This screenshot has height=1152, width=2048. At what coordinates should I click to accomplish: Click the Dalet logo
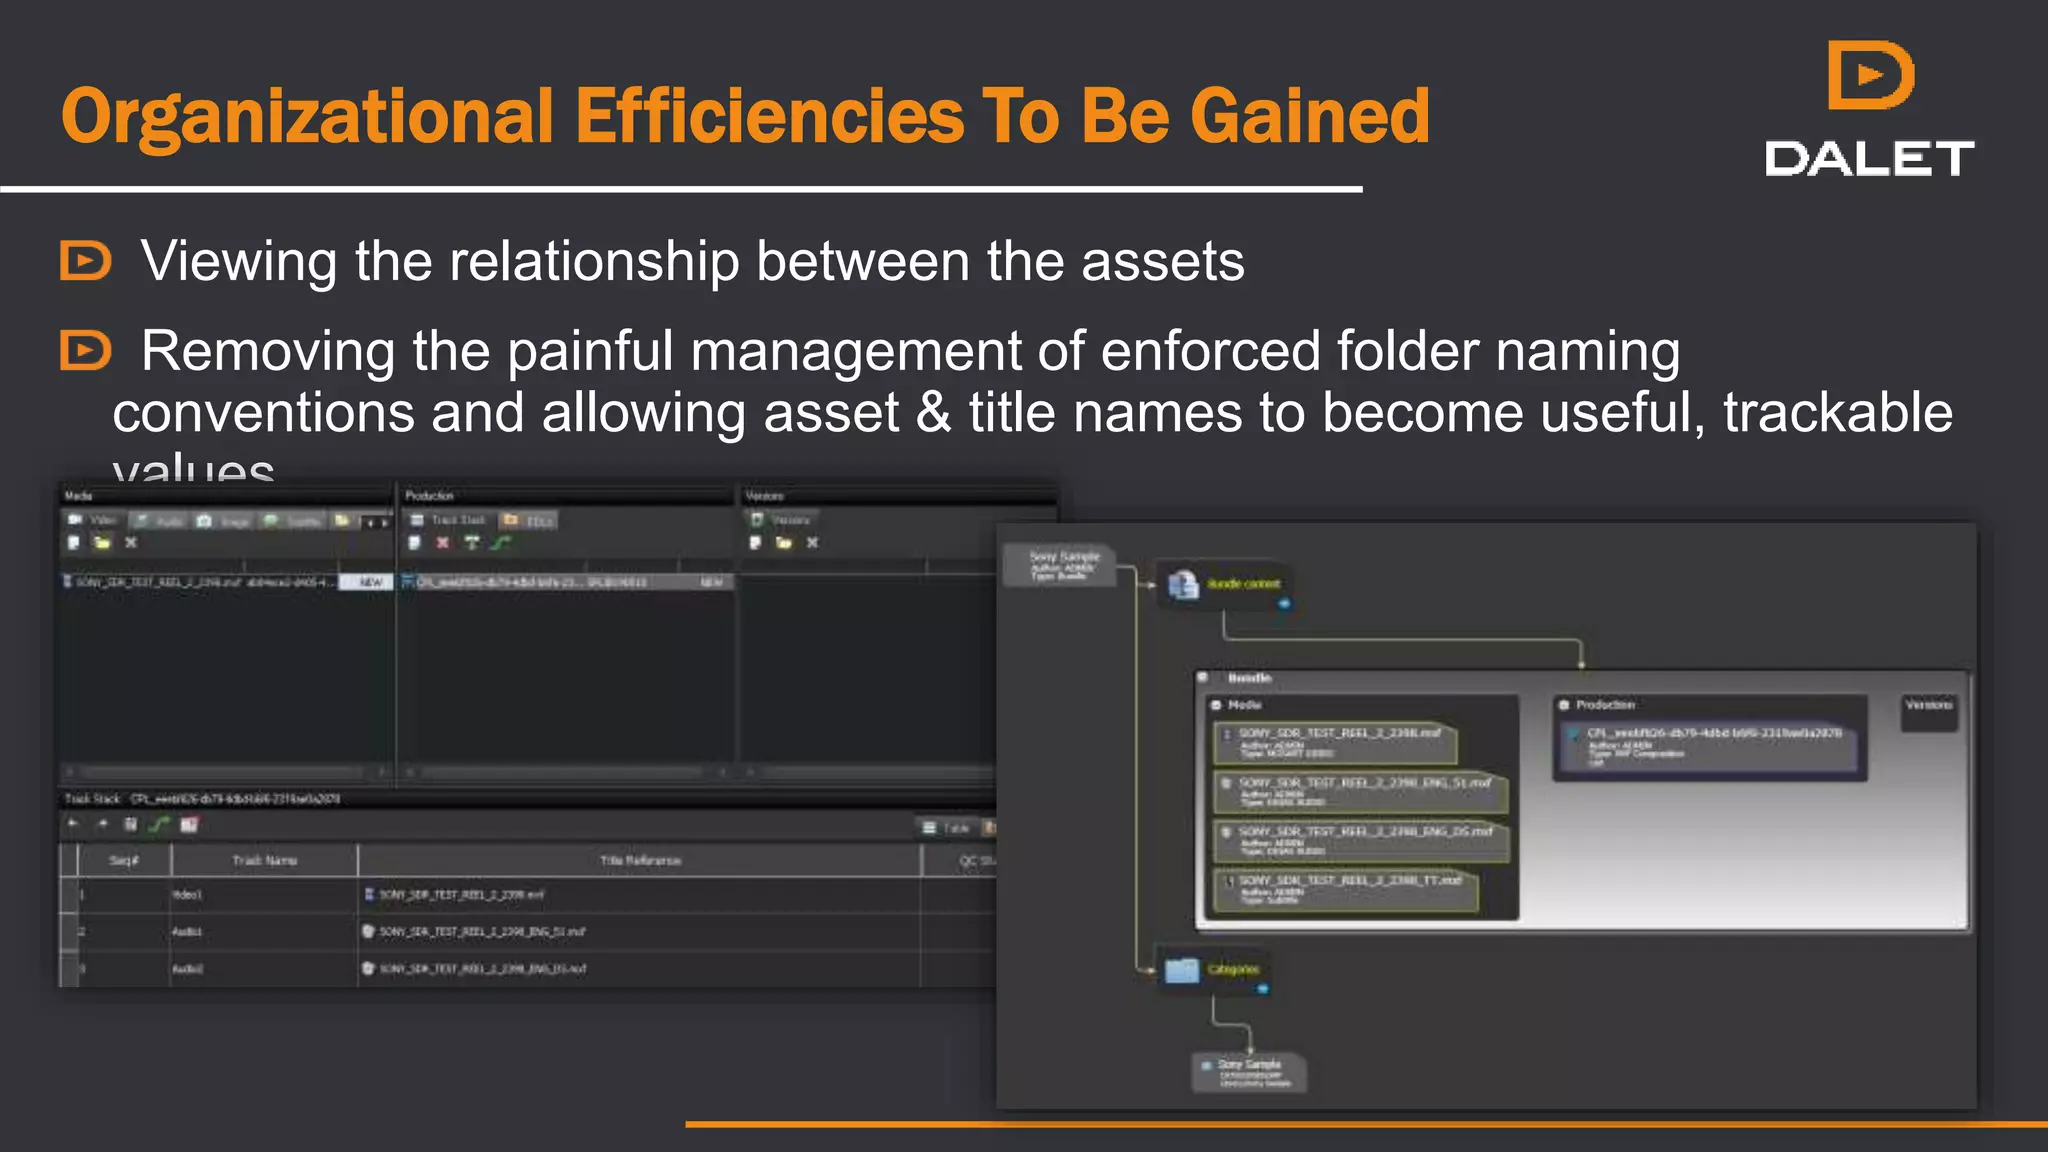[1869, 109]
